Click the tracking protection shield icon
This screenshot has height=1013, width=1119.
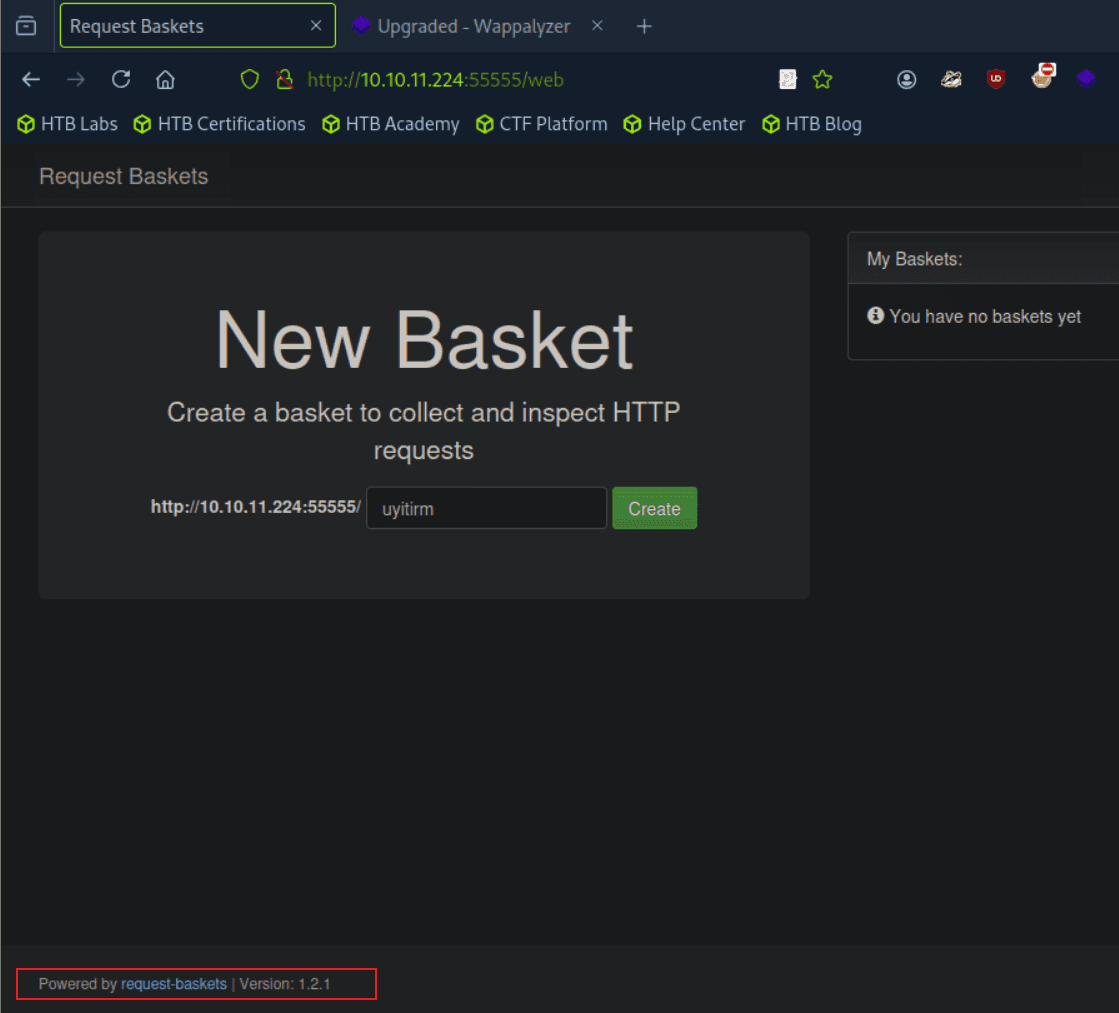[250, 80]
